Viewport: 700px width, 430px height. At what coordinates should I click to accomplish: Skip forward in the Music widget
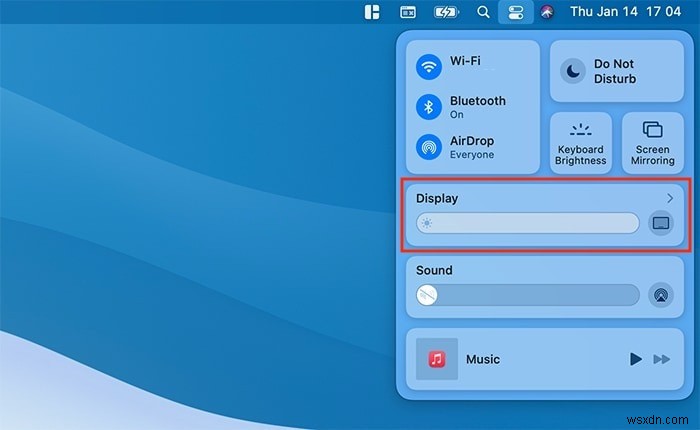point(662,359)
